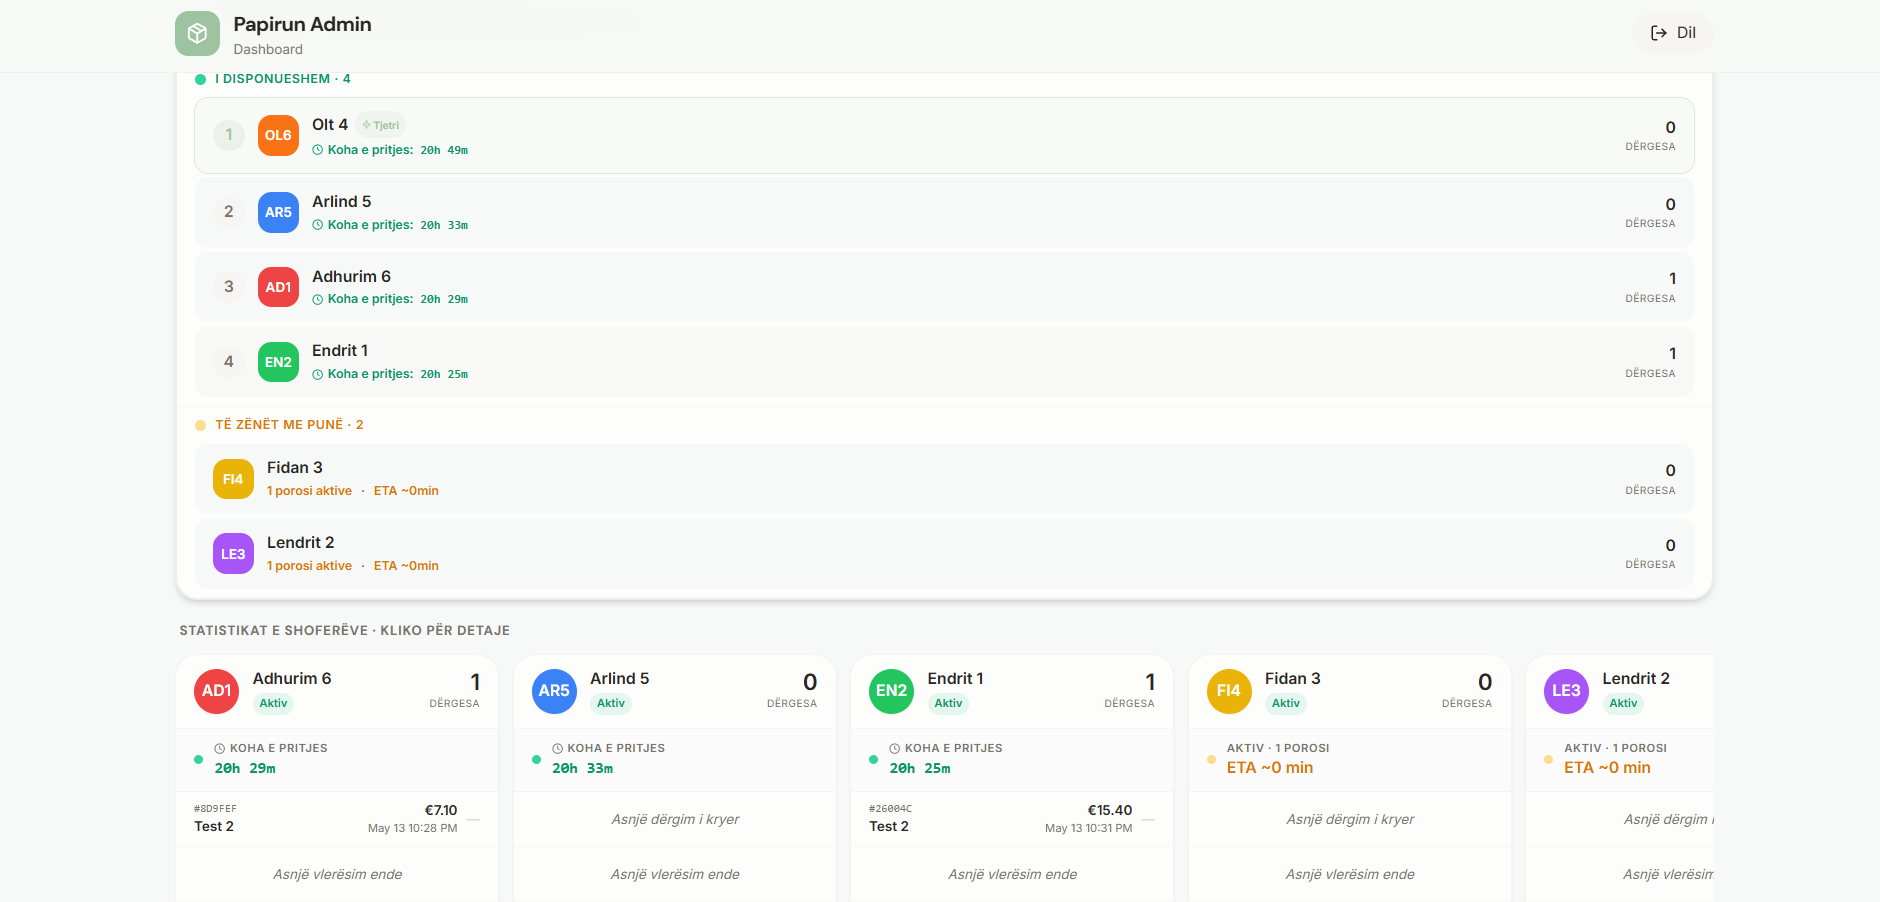Open the Fidan 3 busy driver row
The image size is (1880, 902).
coord(944,479)
